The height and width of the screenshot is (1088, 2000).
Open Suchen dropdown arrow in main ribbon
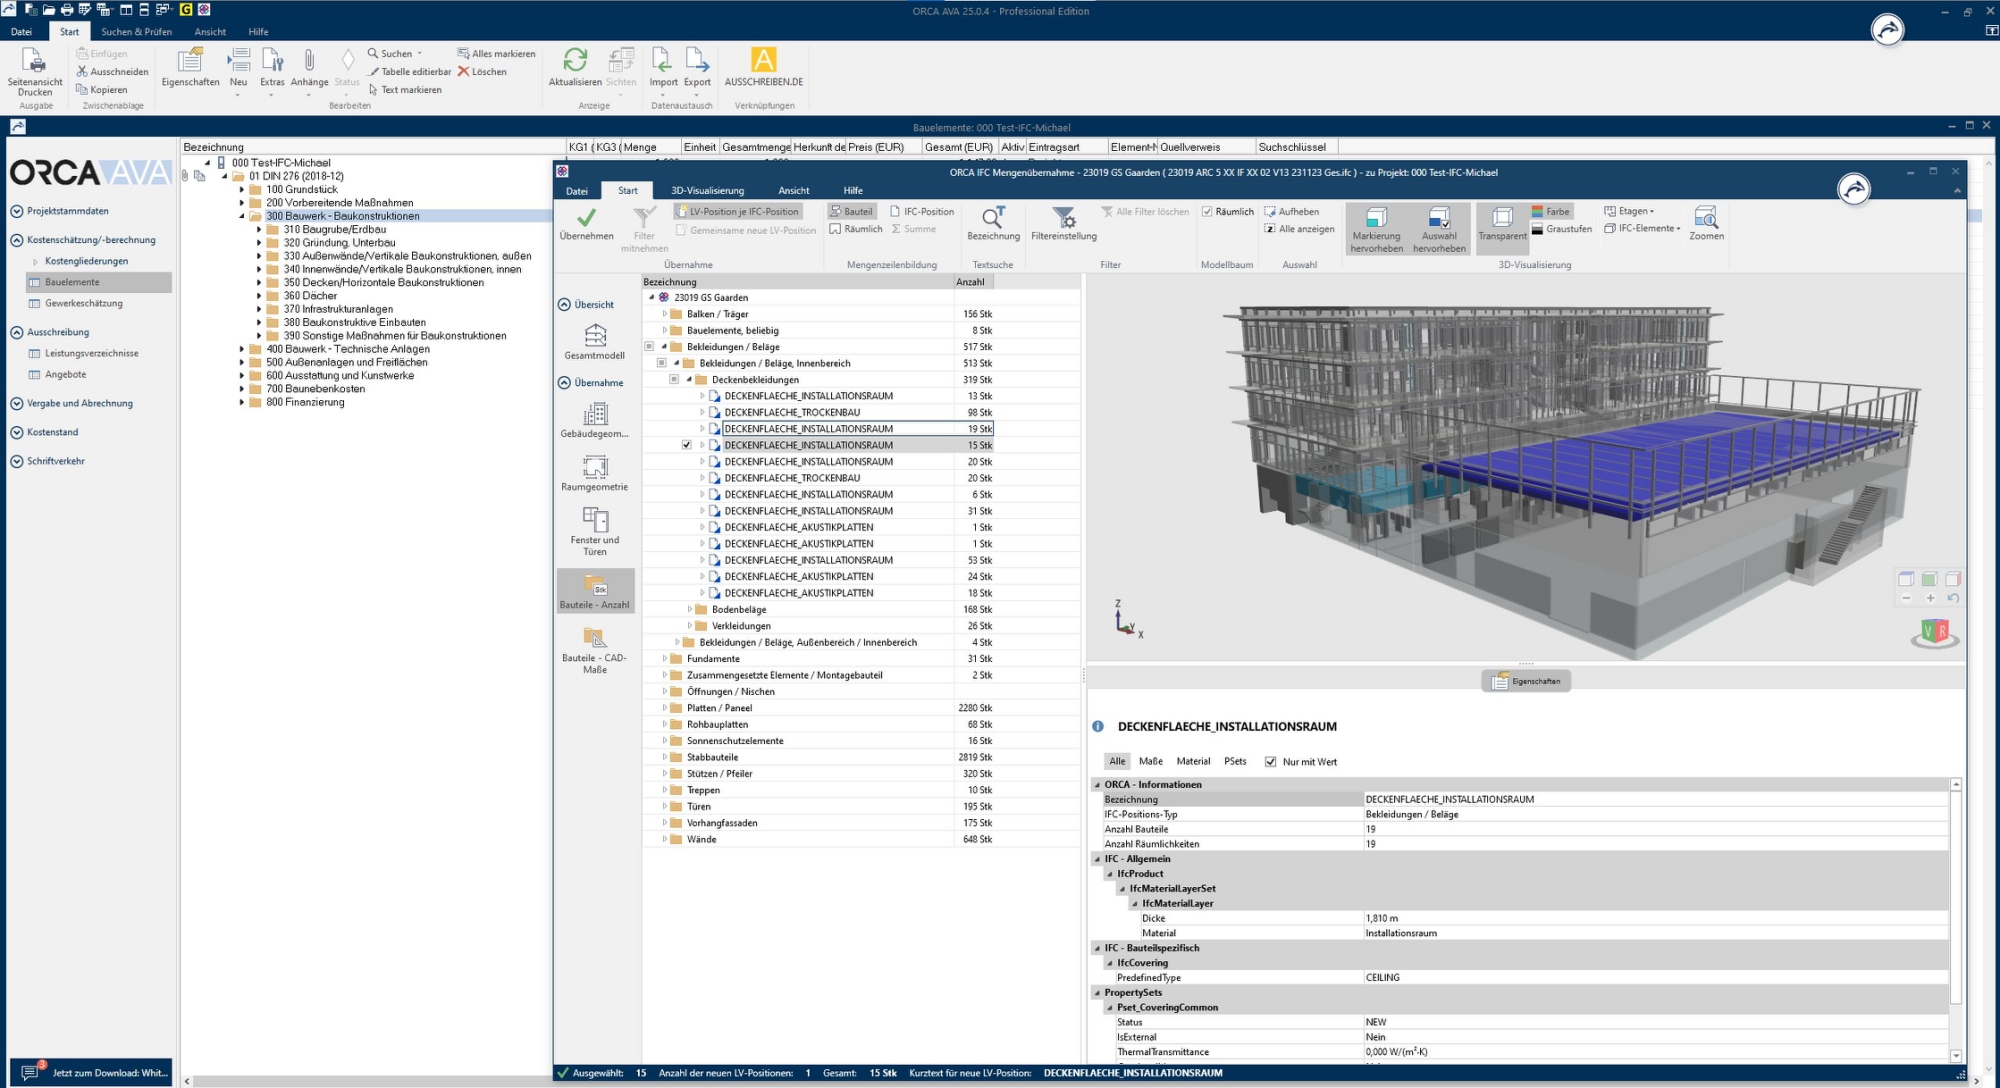pos(419,54)
